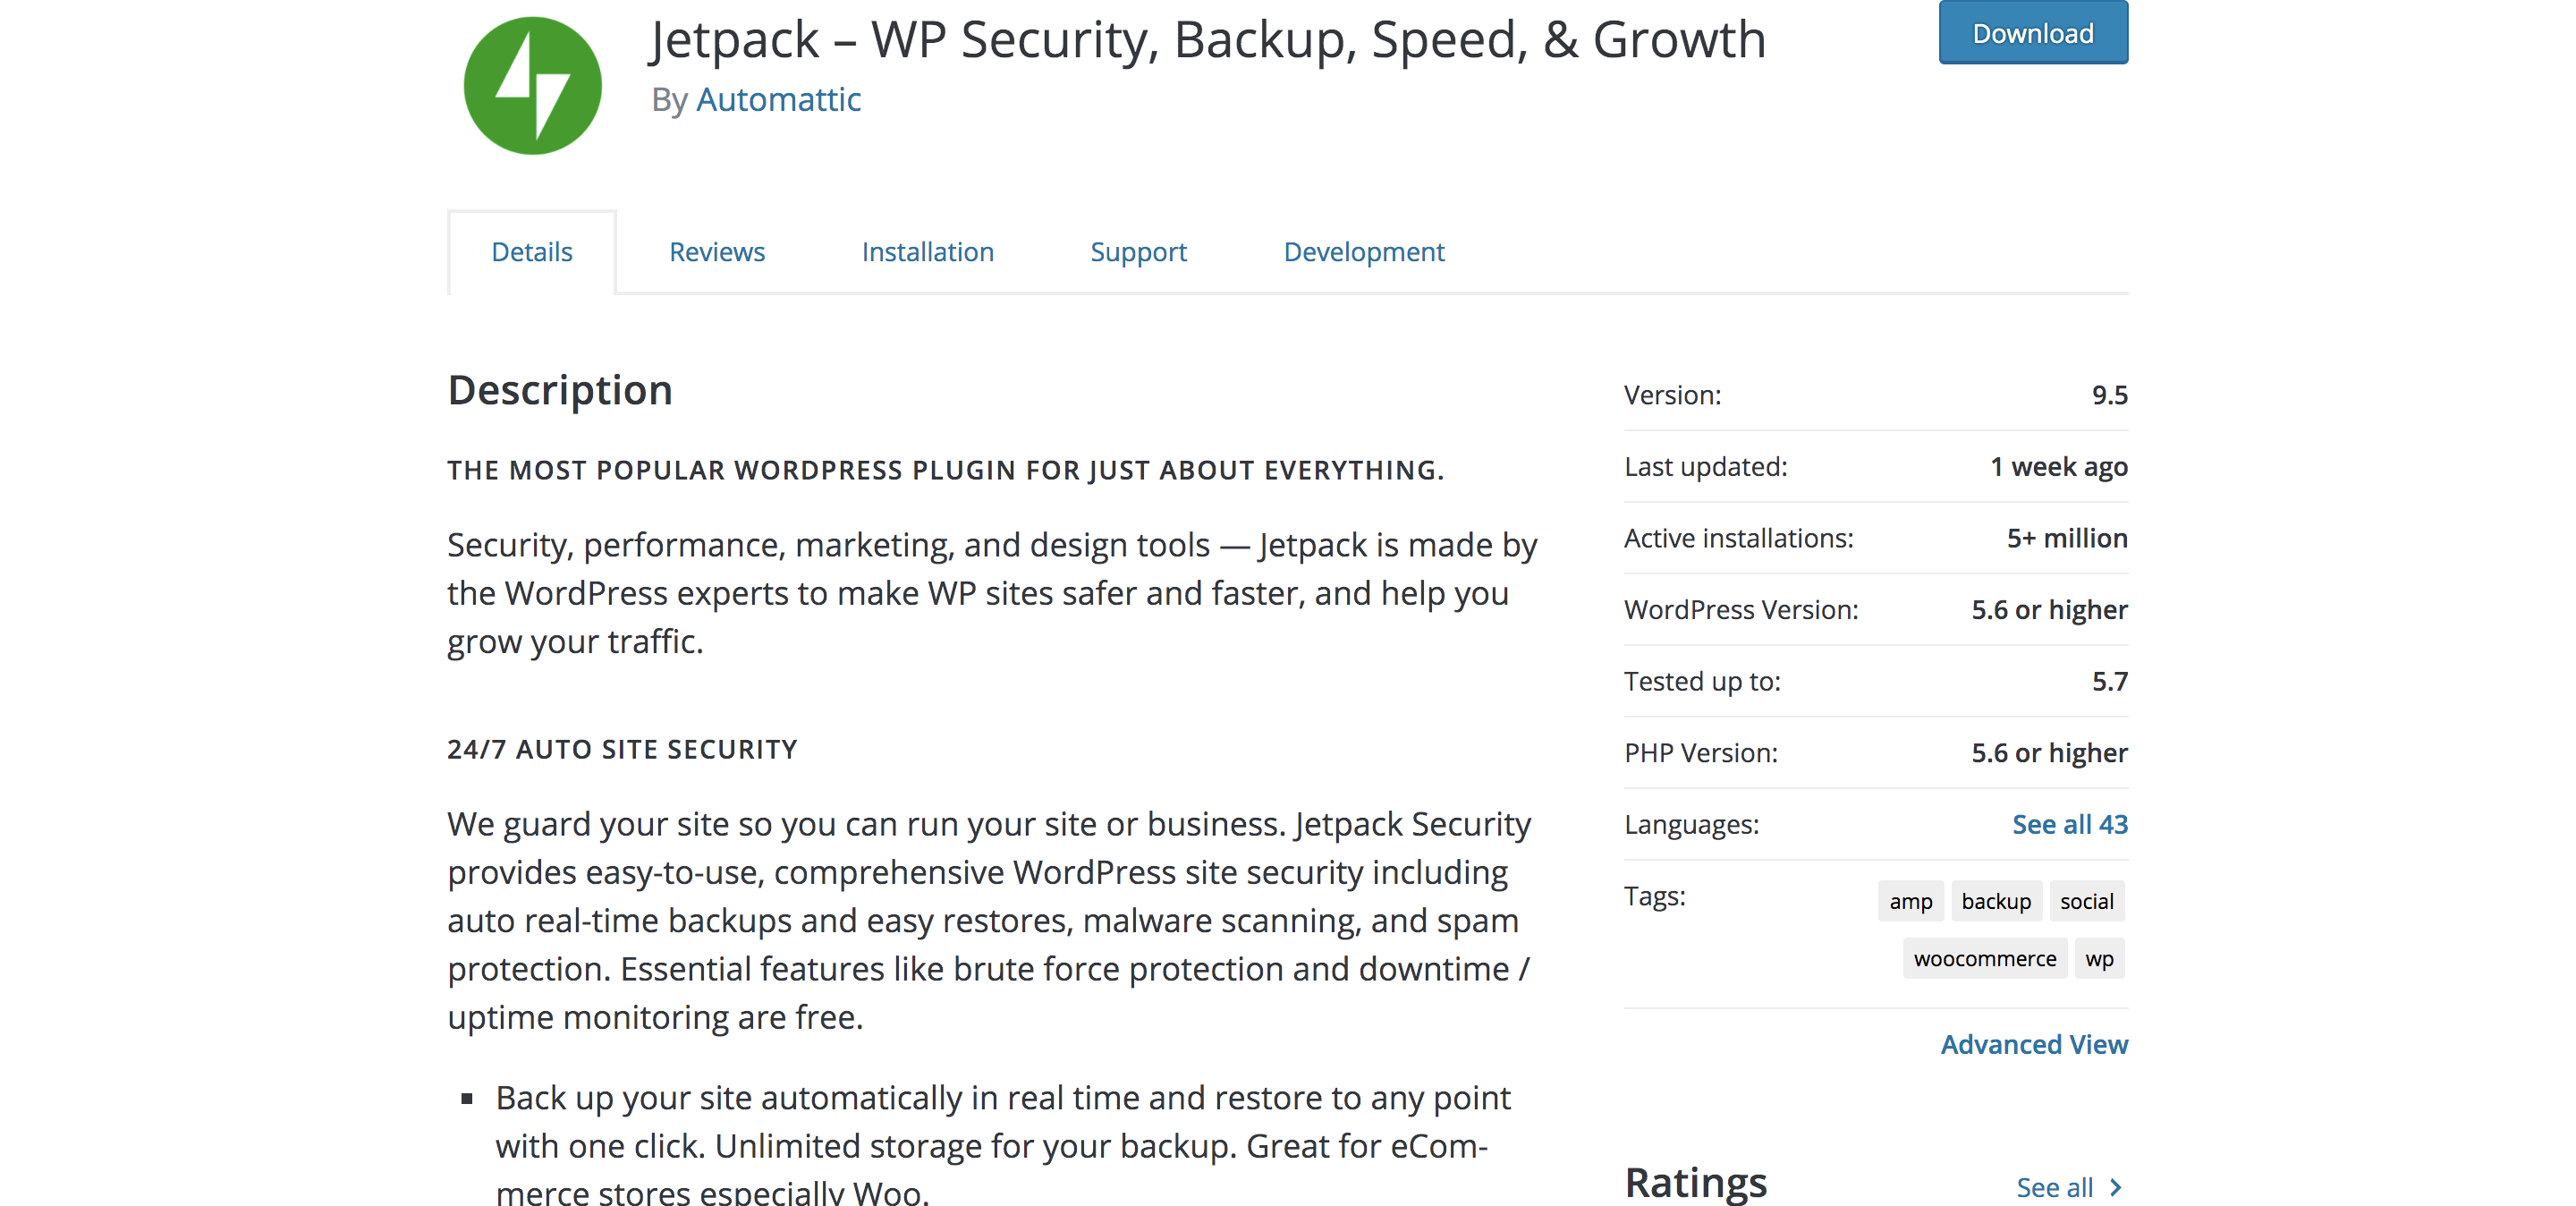Open the Support tab

(1137, 251)
